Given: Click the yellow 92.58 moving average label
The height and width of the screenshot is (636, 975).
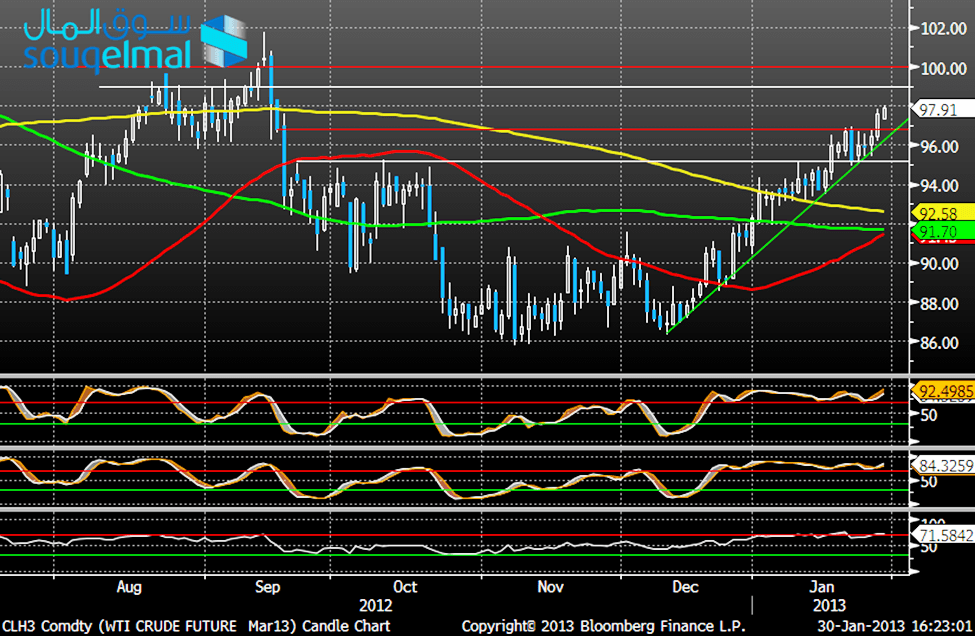Looking at the screenshot, I should point(942,213).
